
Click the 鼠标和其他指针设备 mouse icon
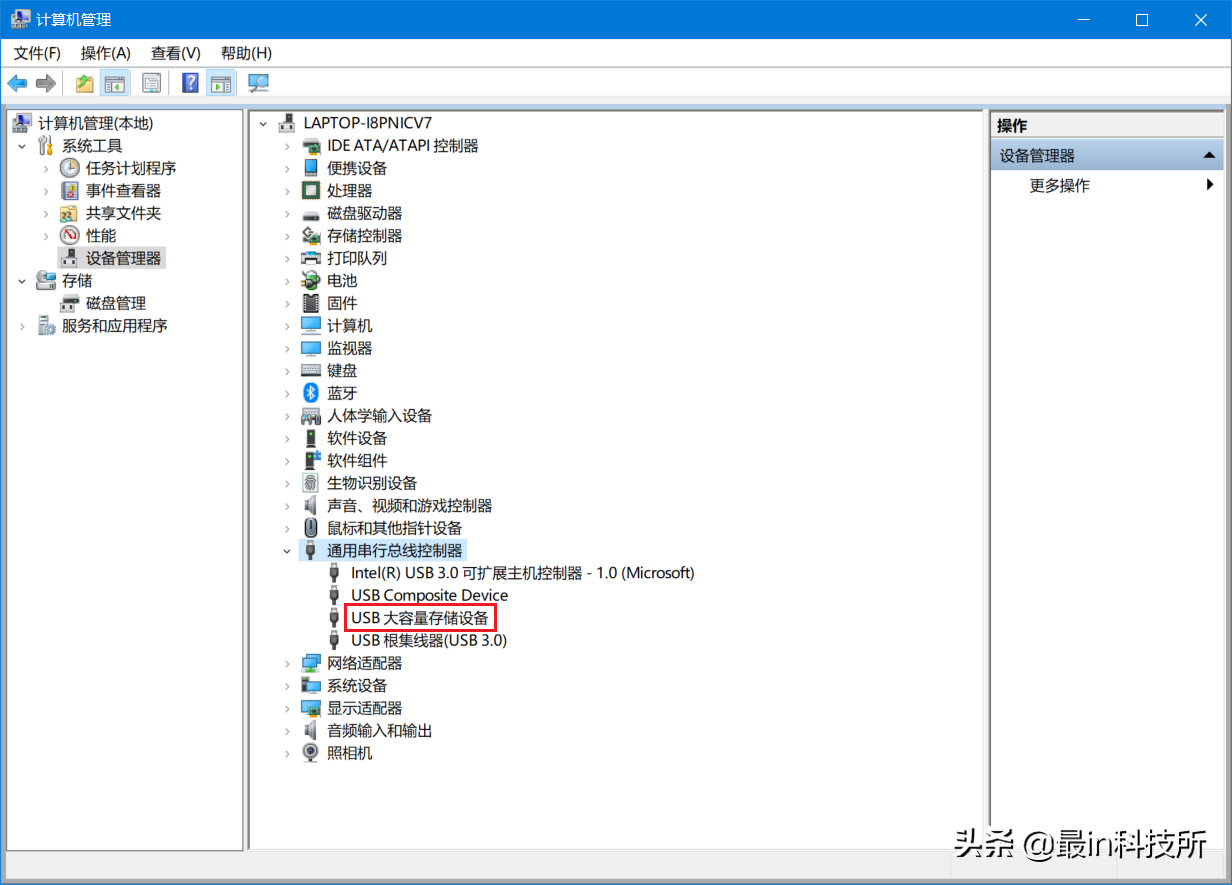(x=311, y=528)
